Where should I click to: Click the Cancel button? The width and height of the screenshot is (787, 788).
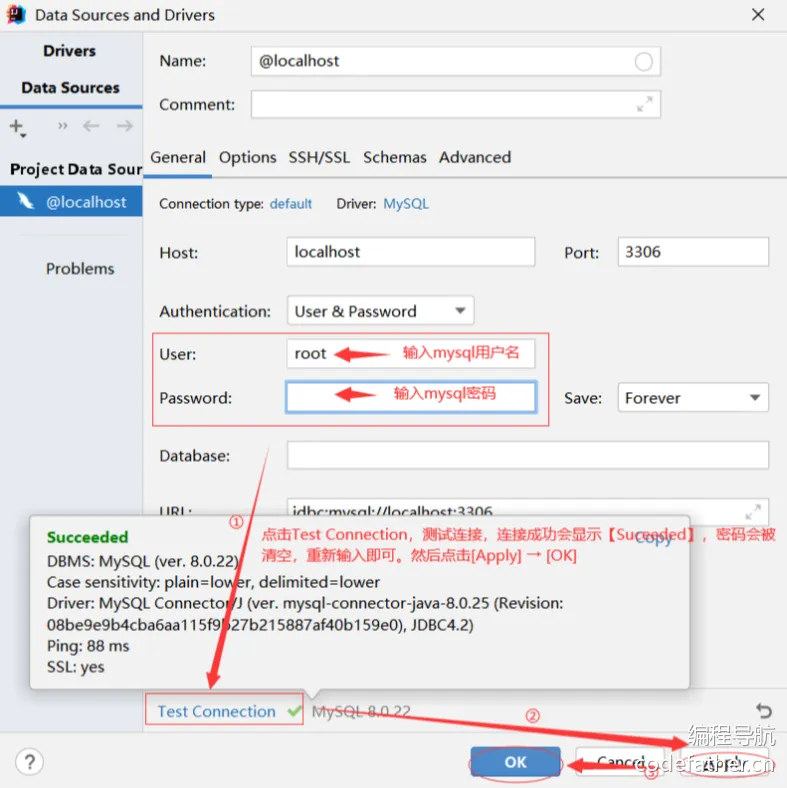point(620,762)
